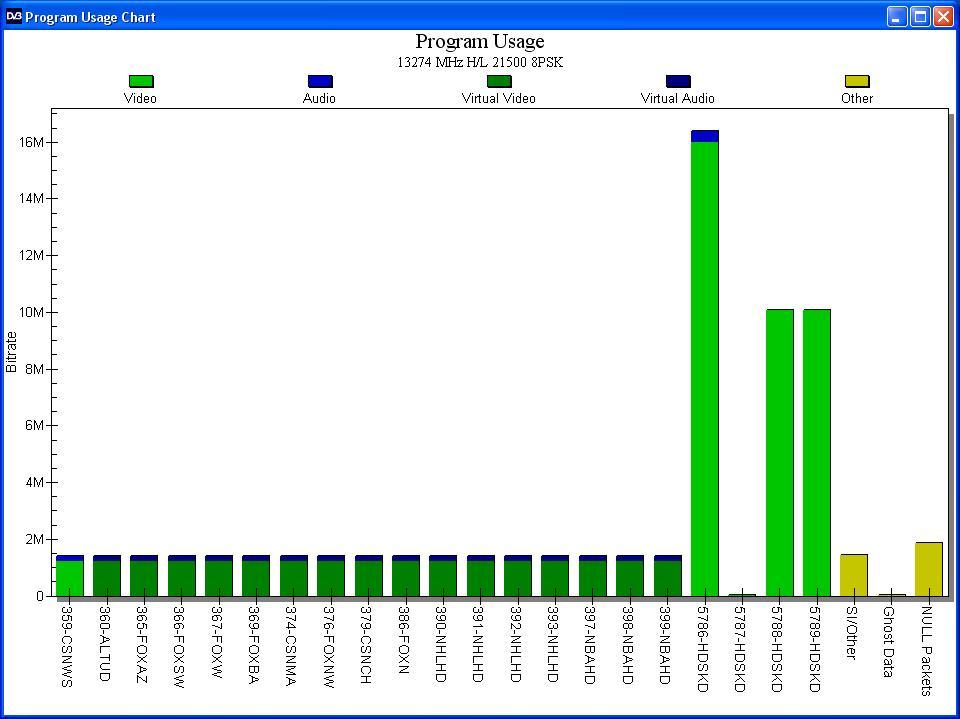Click the Bitrate axis label
960x719 pixels.
coord(11,352)
